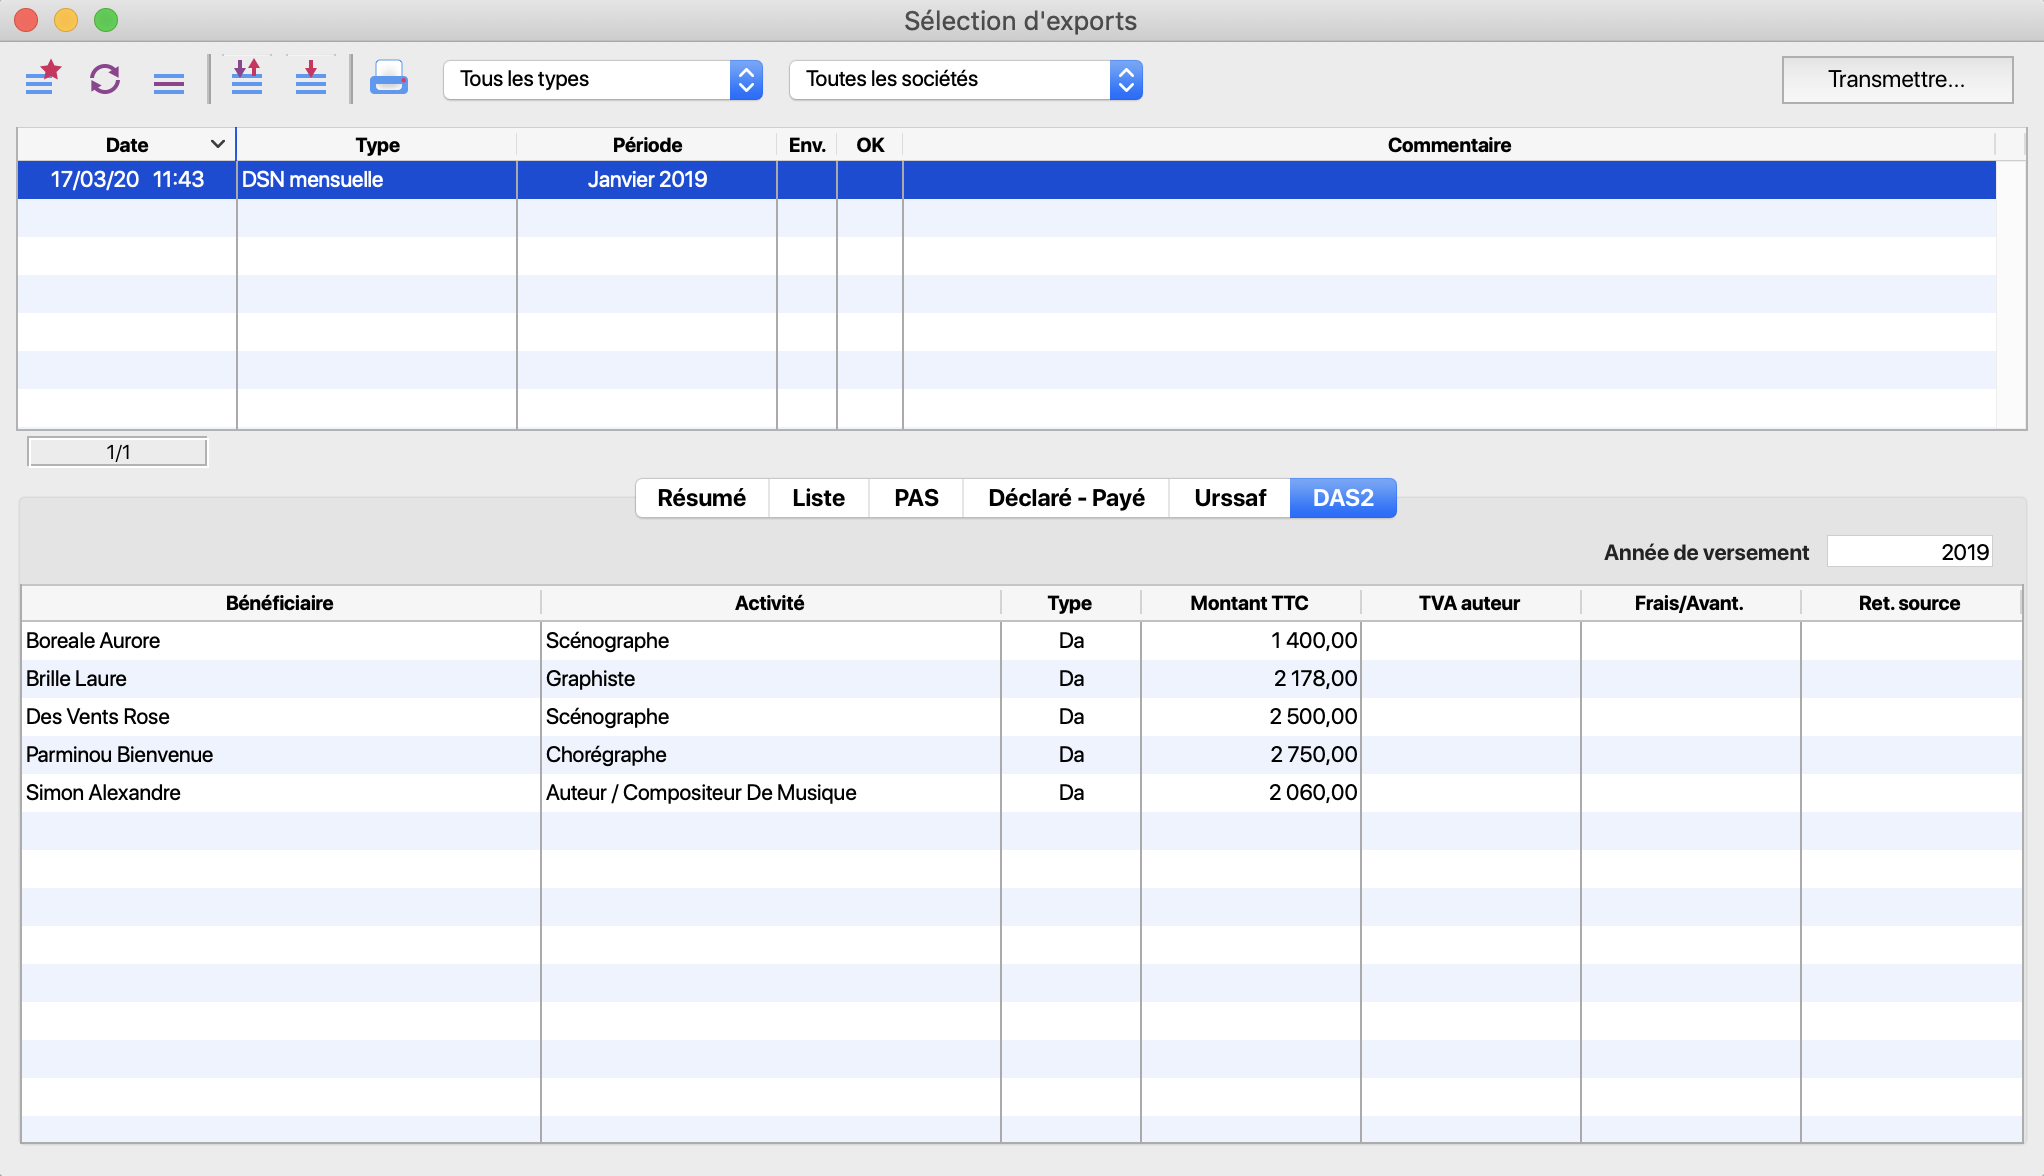2044x1176 pixels.
Task: Click the Commentaire column header
Action: tap(1449, 145)
